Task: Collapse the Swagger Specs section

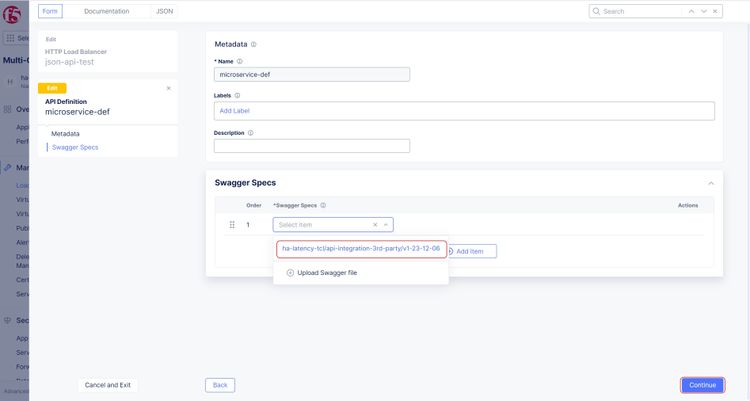Action: [x=710, y=183]
